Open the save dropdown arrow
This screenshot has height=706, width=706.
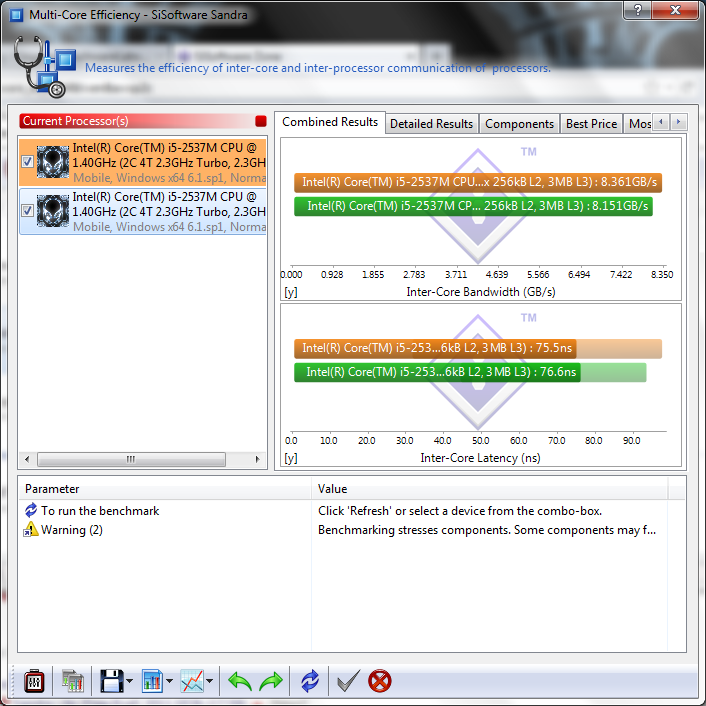coord(130,681)
